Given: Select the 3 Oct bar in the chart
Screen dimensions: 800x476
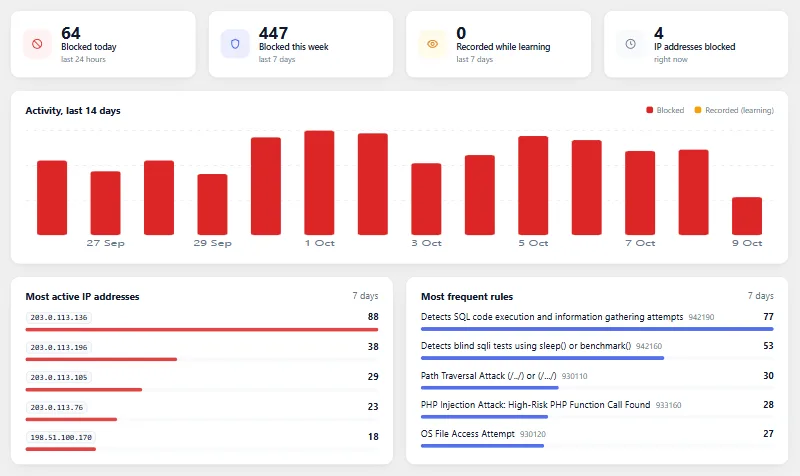Looking at the screenshot, I should tap(426, 199).
